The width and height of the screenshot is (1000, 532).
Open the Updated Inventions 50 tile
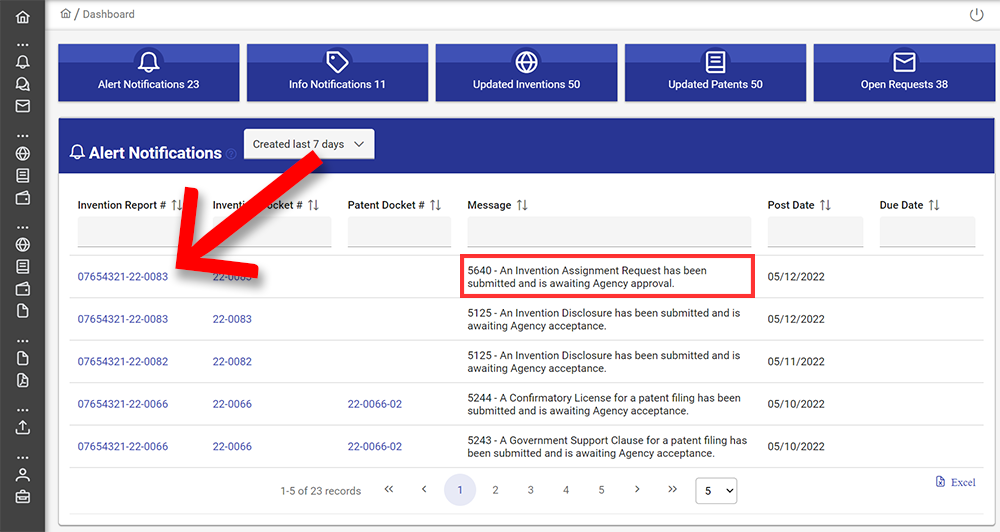[x=526, y=72]
